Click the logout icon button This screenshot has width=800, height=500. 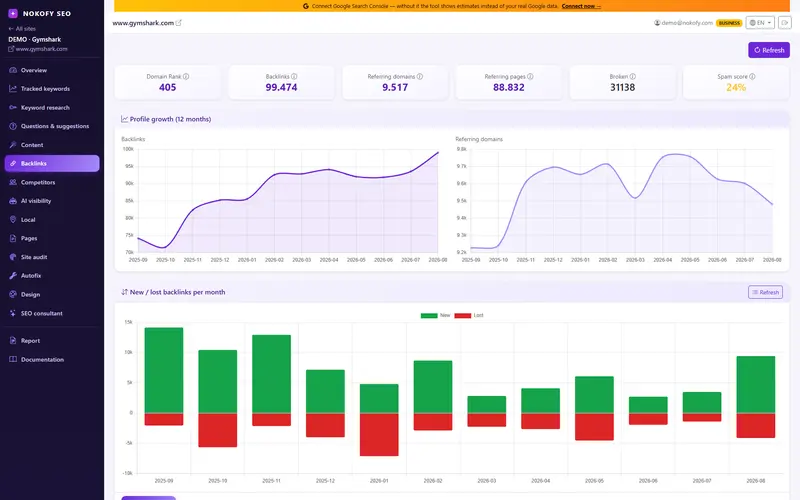(x=785, y=23)
